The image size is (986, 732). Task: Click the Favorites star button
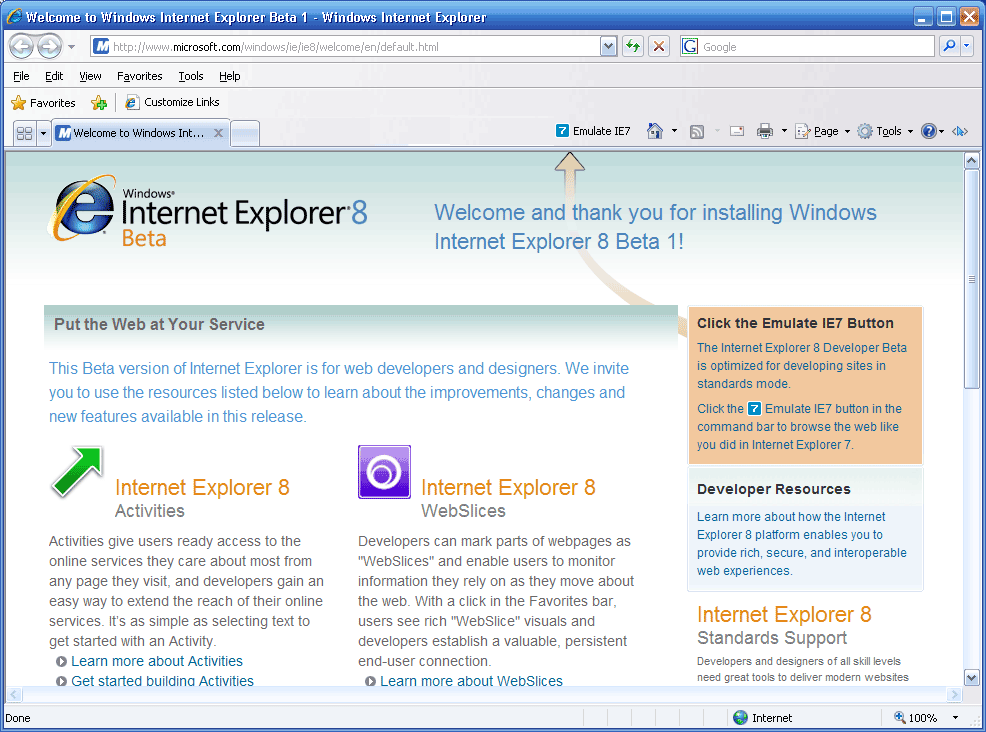tap(43, 103)
